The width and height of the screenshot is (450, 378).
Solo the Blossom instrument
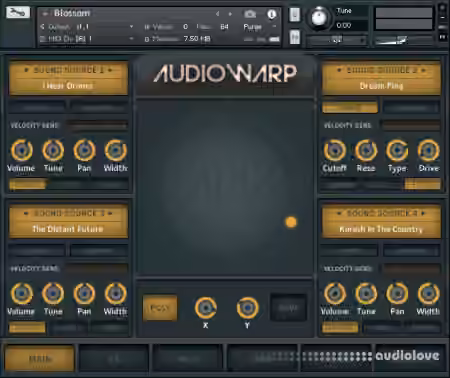click(295, 15)
